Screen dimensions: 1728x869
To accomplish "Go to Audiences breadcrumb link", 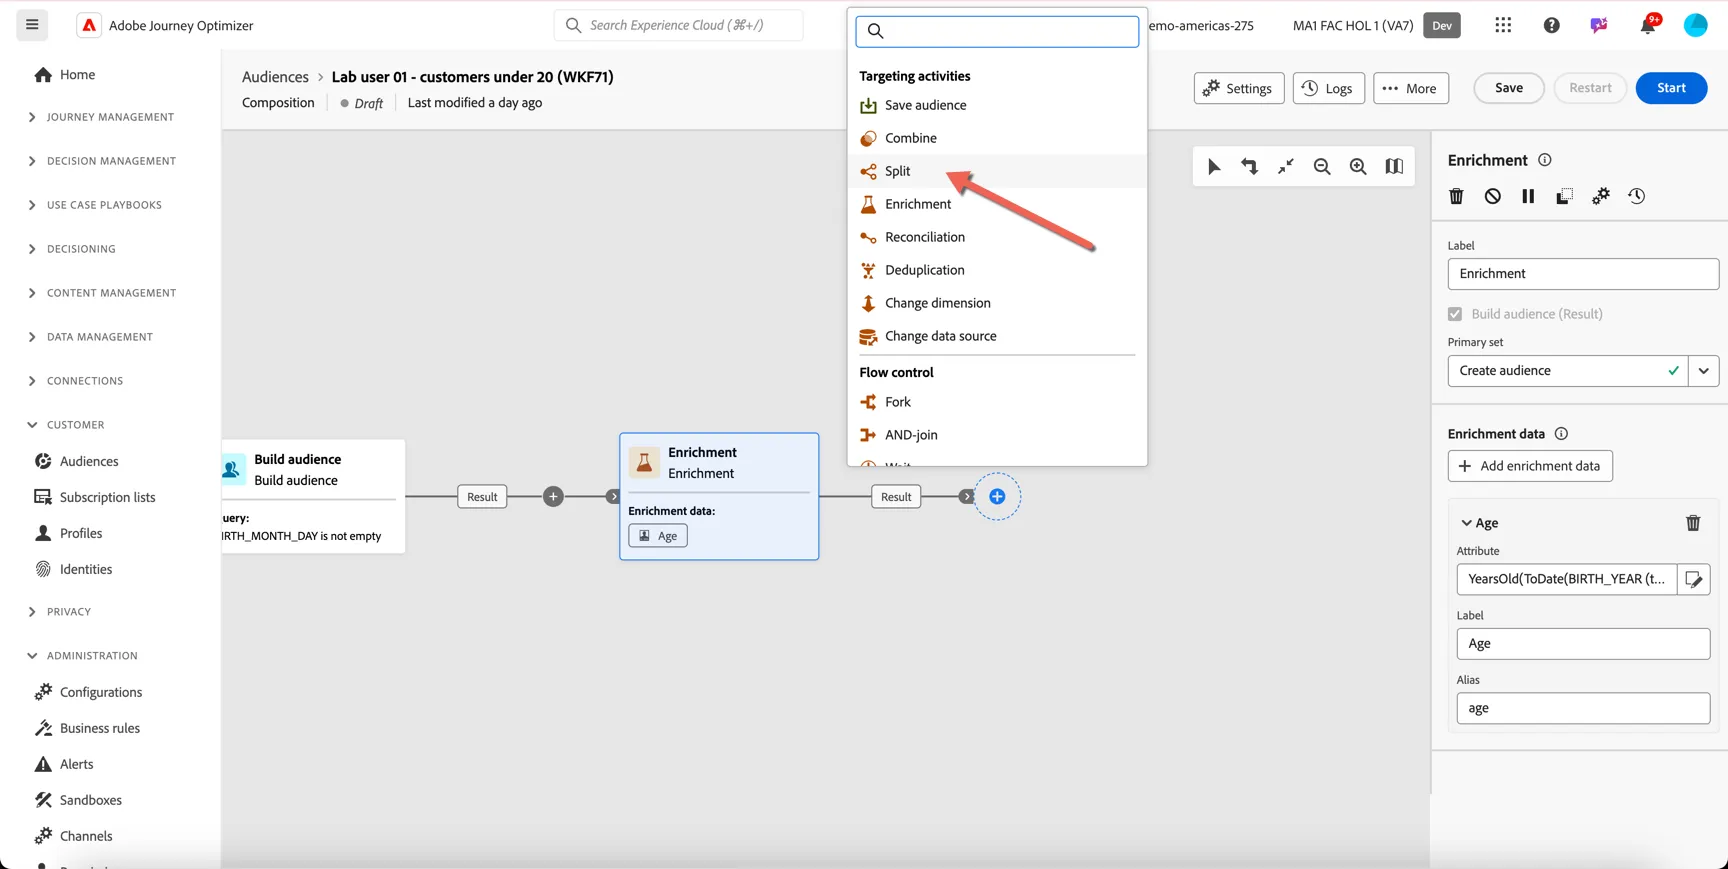I will click(x=275, y=77).
